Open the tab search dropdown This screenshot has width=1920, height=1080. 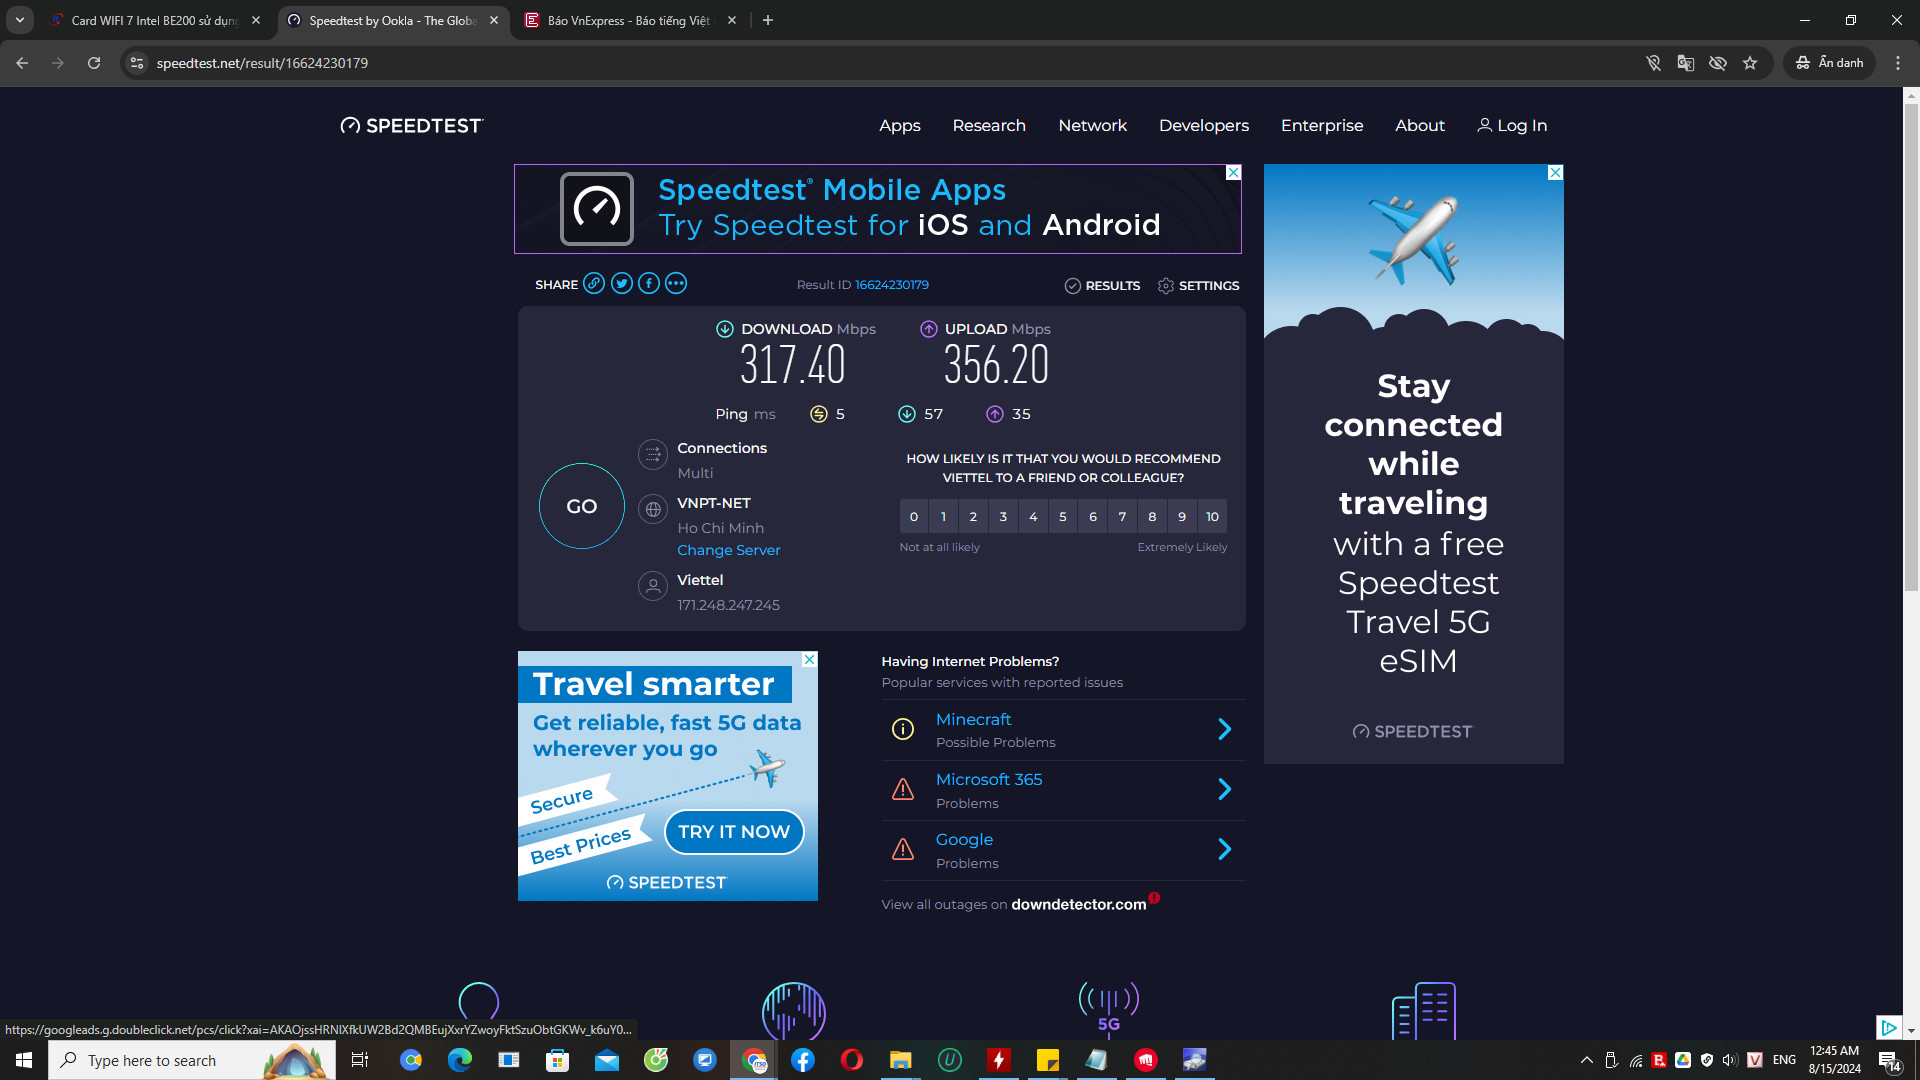(20, 20)
